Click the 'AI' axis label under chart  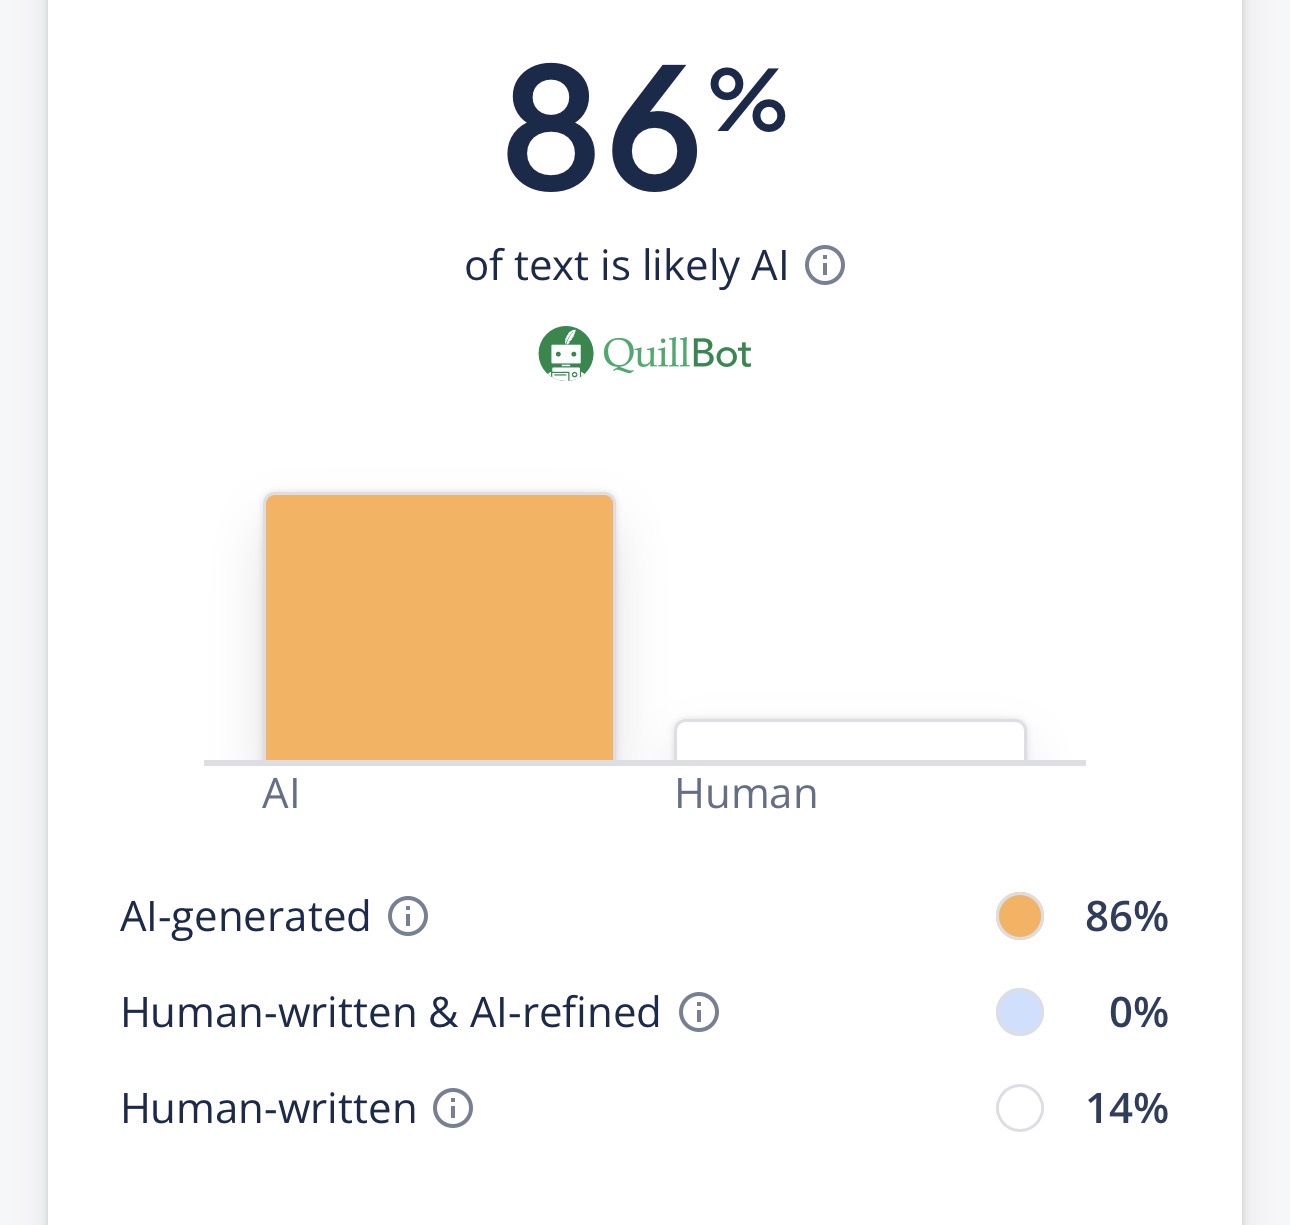click(281, 794)
